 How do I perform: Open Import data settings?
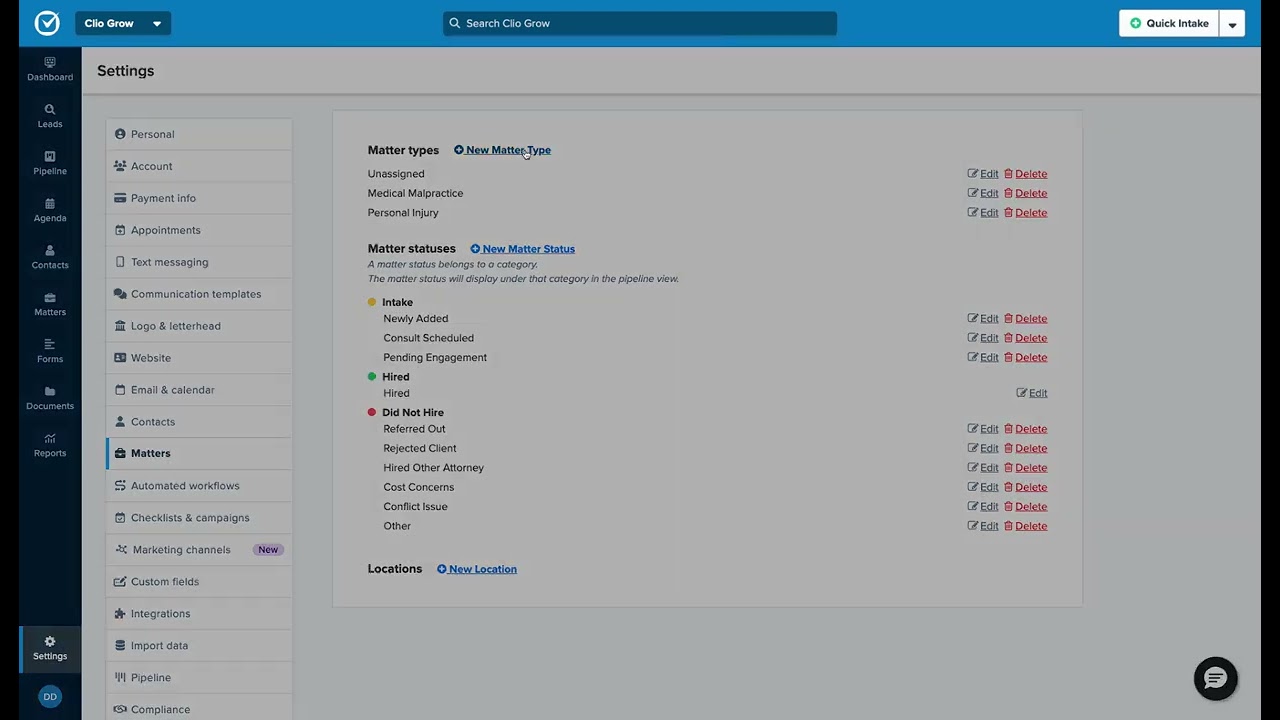click(199, 646)
